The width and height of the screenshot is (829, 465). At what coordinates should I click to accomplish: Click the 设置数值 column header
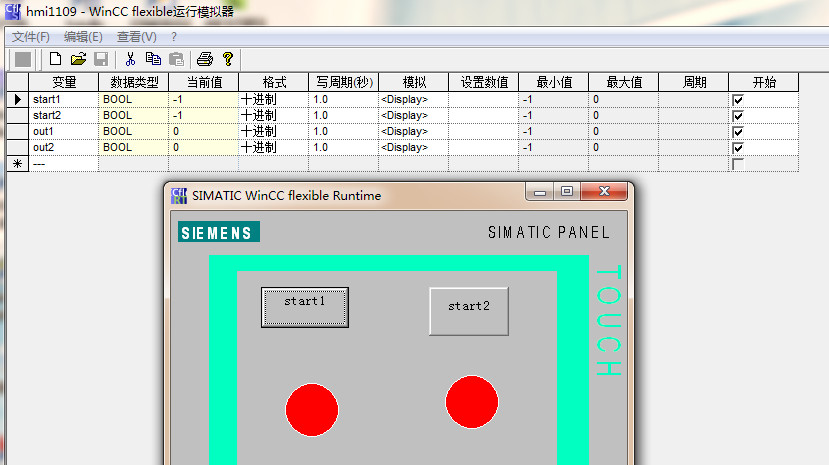[484, 82]
